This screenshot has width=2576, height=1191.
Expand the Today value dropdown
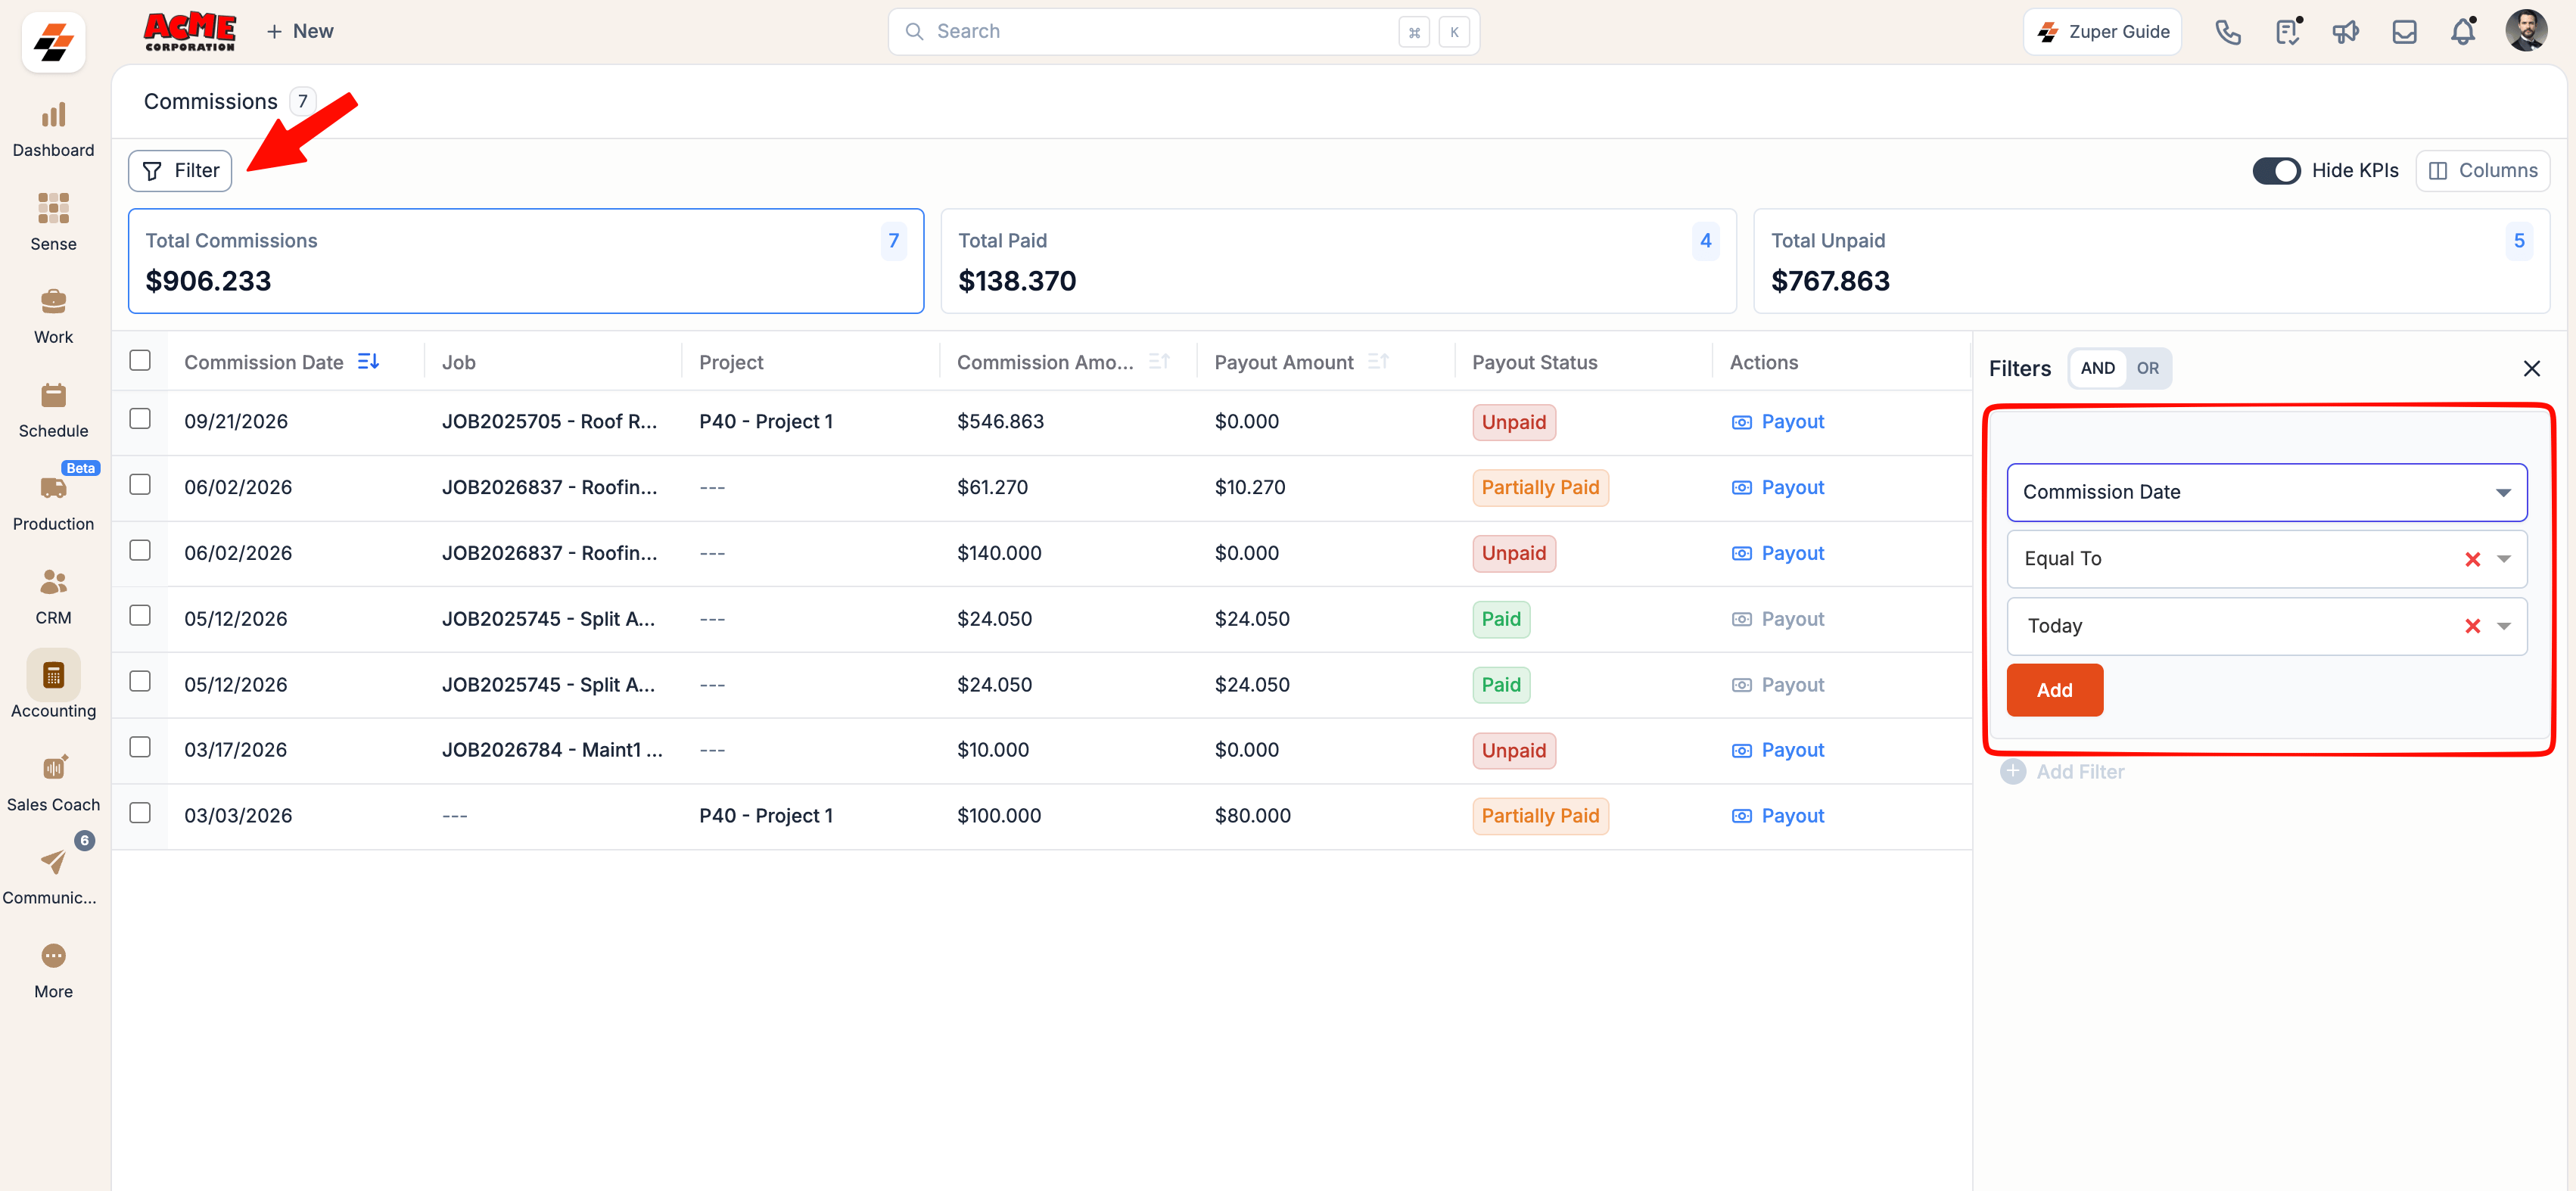(x=2503, y=626)
